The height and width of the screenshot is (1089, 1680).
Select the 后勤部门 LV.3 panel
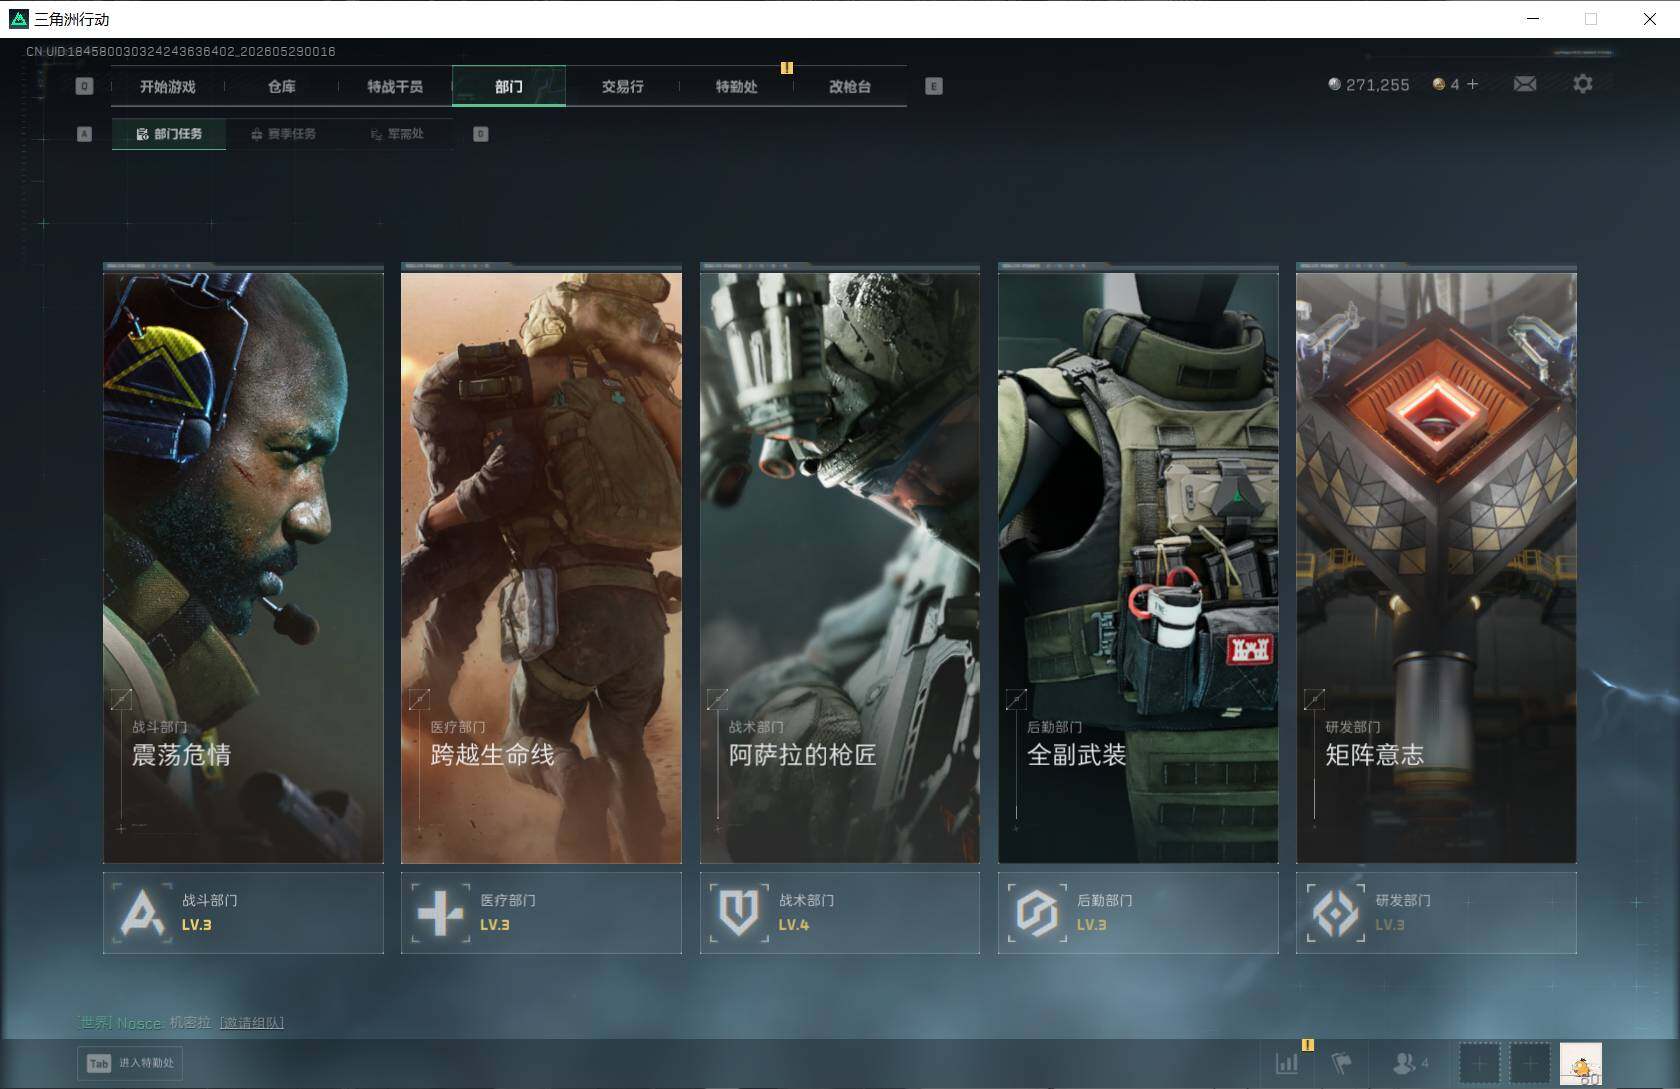1138,913
